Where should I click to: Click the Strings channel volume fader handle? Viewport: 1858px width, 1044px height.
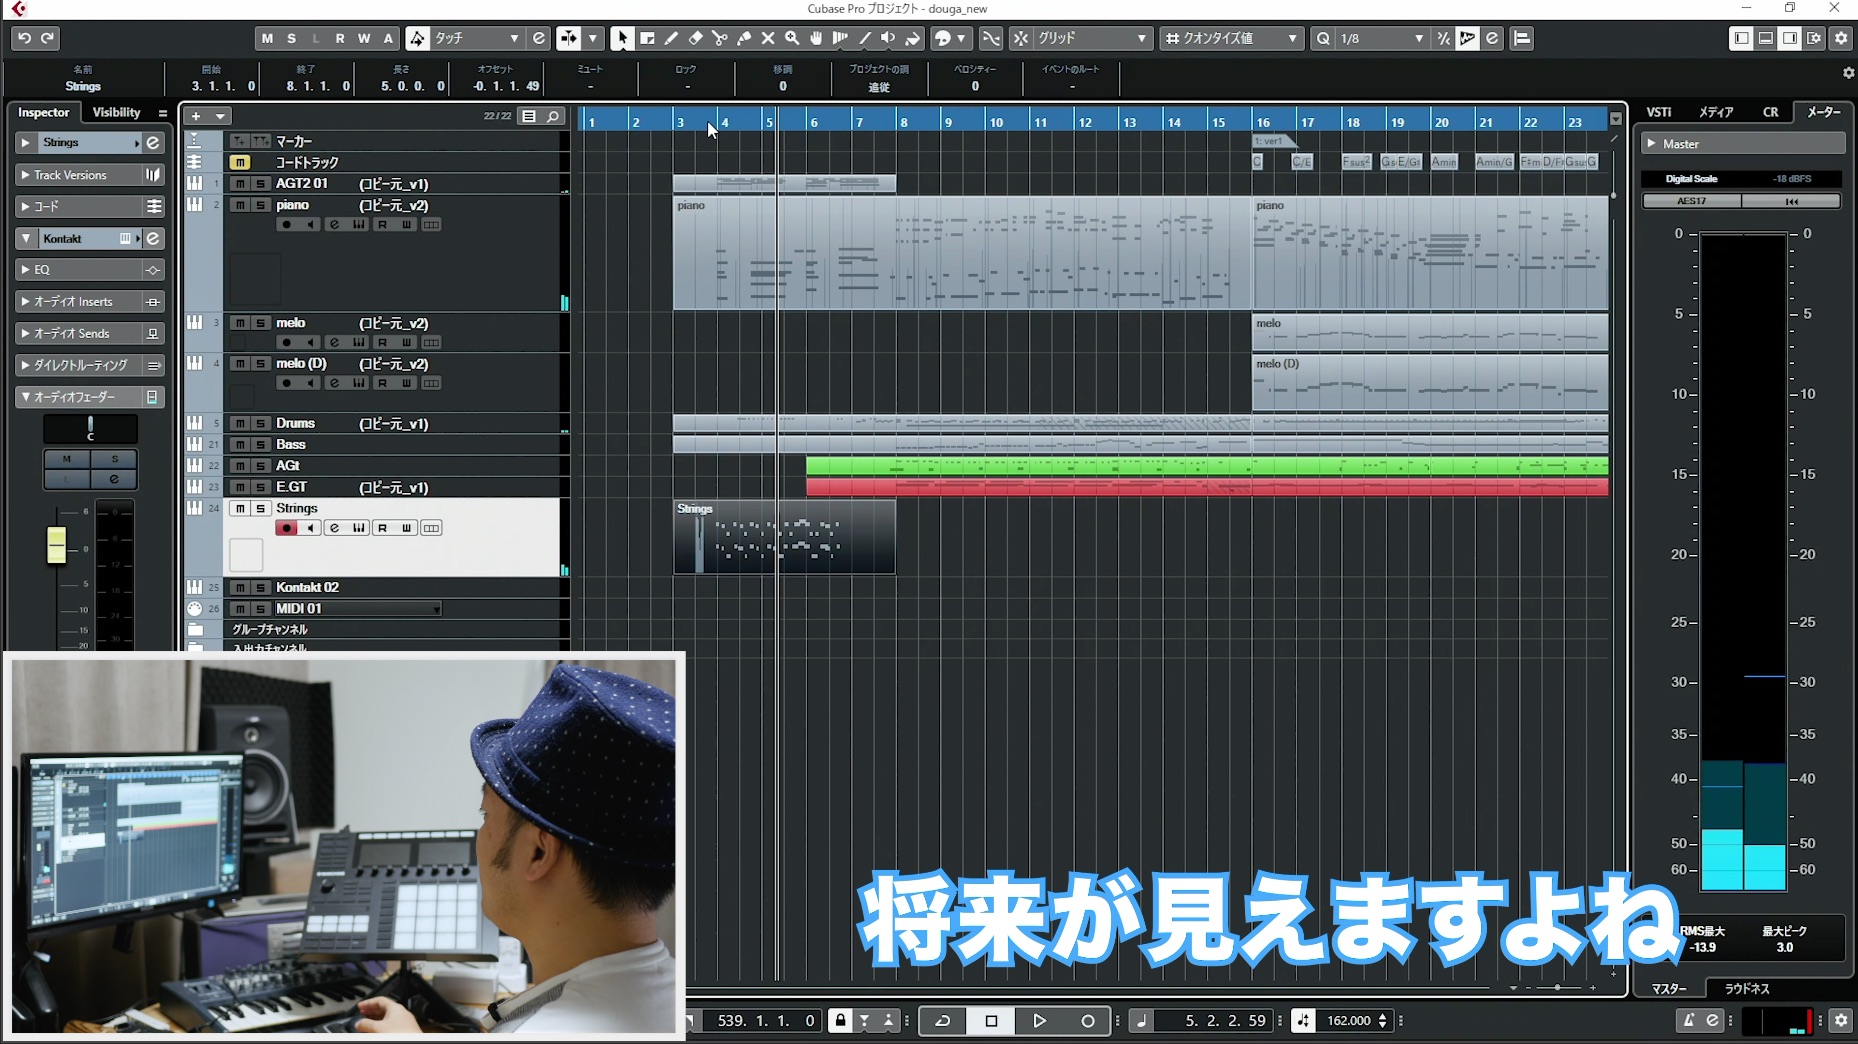click(x=56, y=545)
